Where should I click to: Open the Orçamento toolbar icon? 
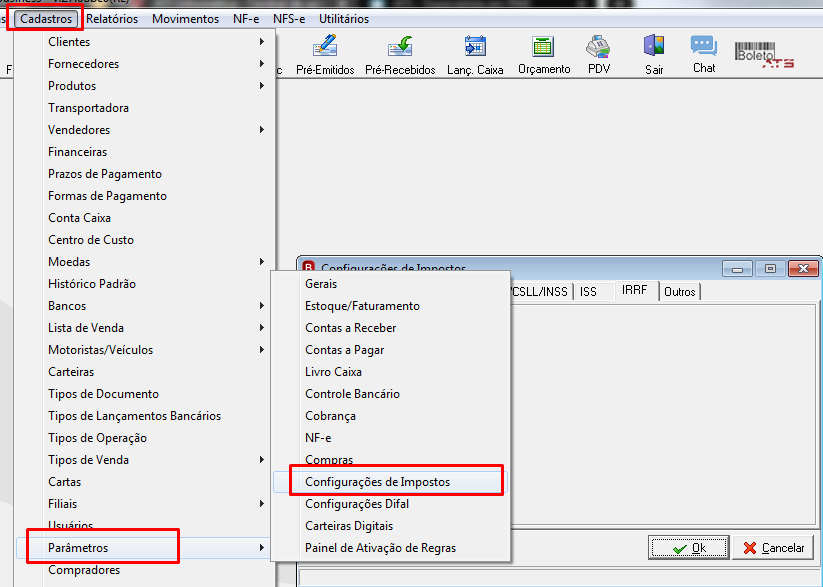pos(544,55)
